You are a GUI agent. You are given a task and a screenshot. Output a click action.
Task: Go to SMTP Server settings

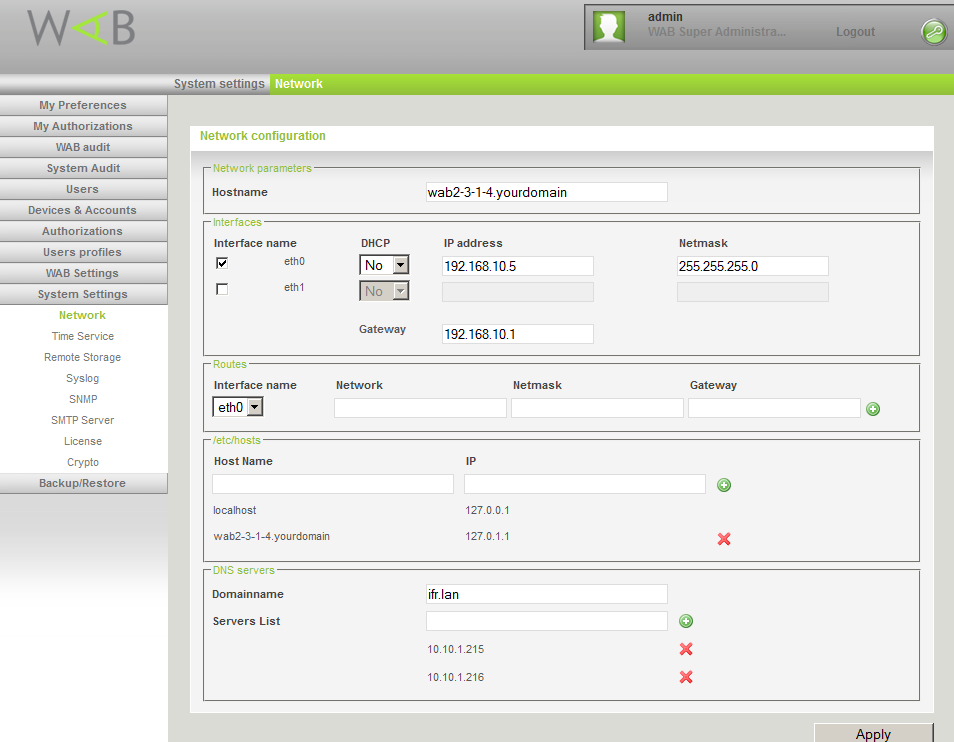click(83, 420)
